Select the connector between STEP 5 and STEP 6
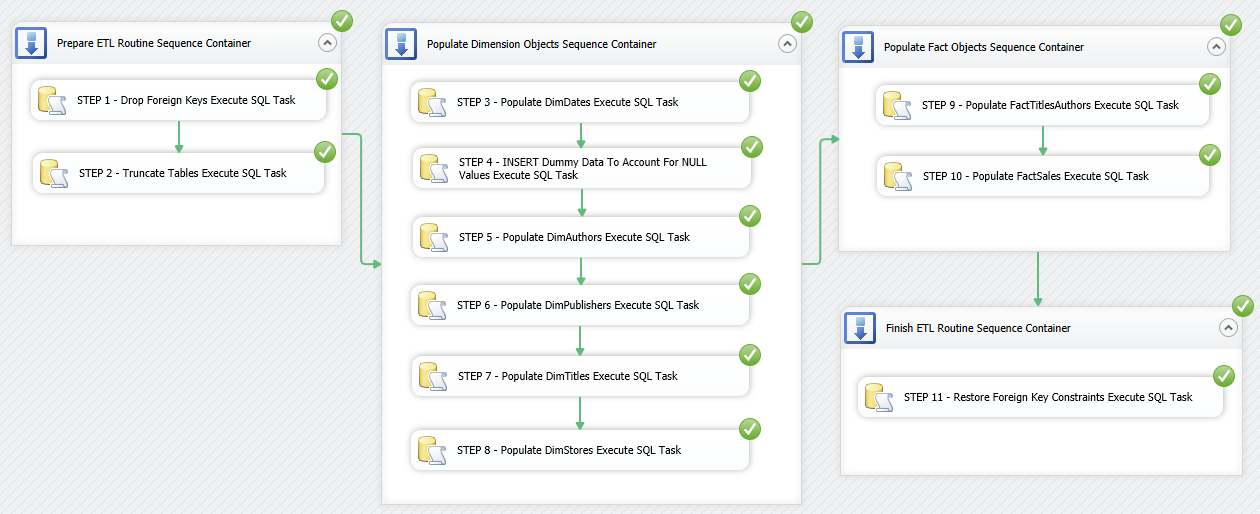 (x=581, y=272)
